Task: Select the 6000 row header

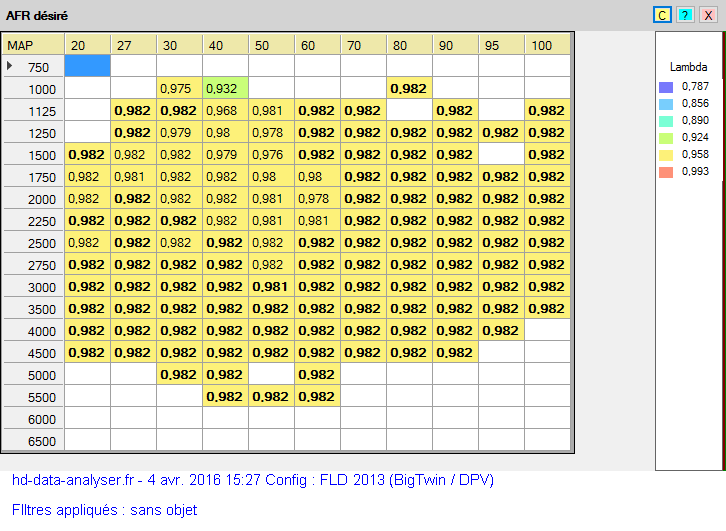Action: click(x=33, y=418)
